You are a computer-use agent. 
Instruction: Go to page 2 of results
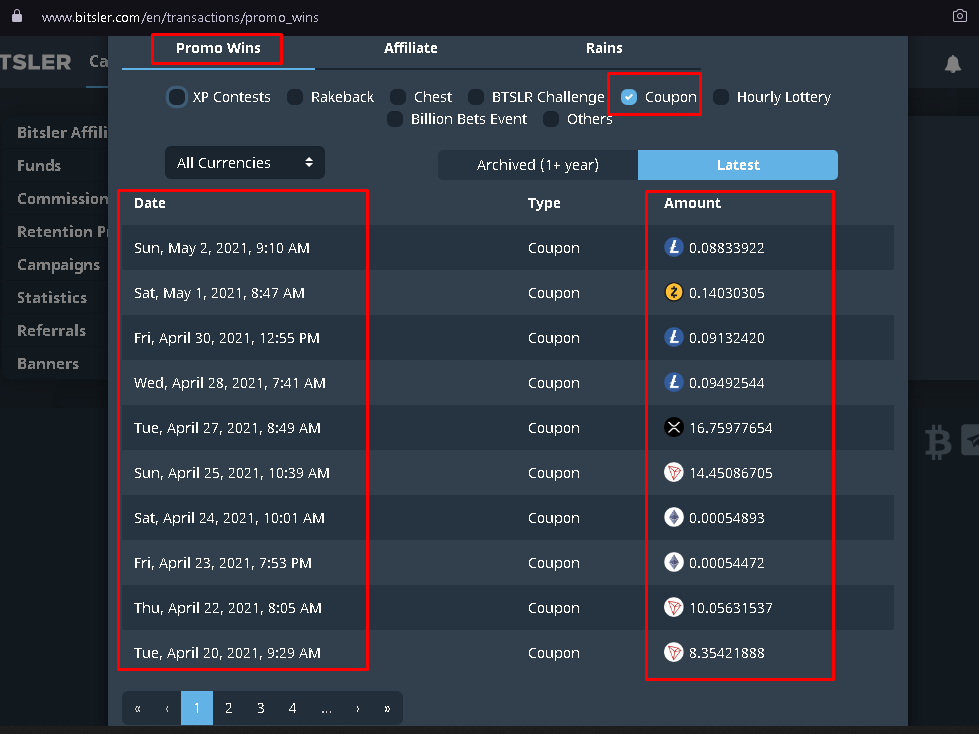[229, 708]
